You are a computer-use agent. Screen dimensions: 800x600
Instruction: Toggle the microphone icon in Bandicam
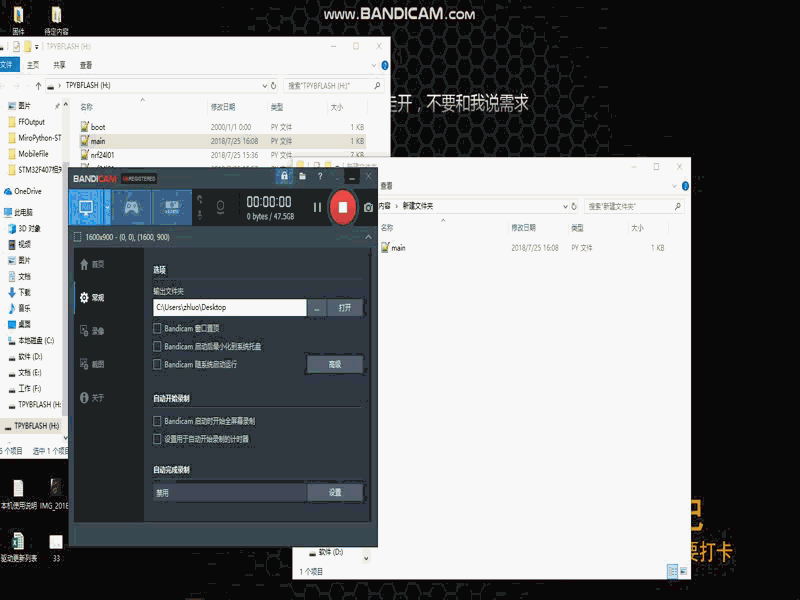coord(200,215)
